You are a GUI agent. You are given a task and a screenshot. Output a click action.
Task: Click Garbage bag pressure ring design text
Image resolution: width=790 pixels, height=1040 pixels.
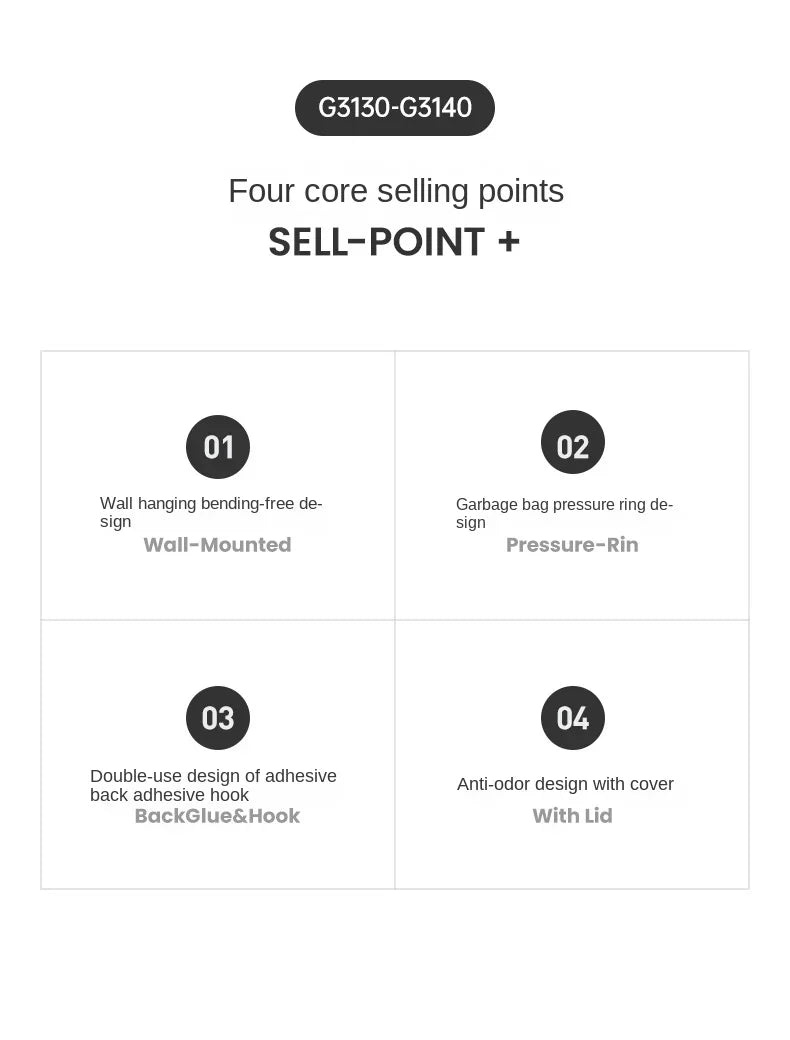click(564, 513)
